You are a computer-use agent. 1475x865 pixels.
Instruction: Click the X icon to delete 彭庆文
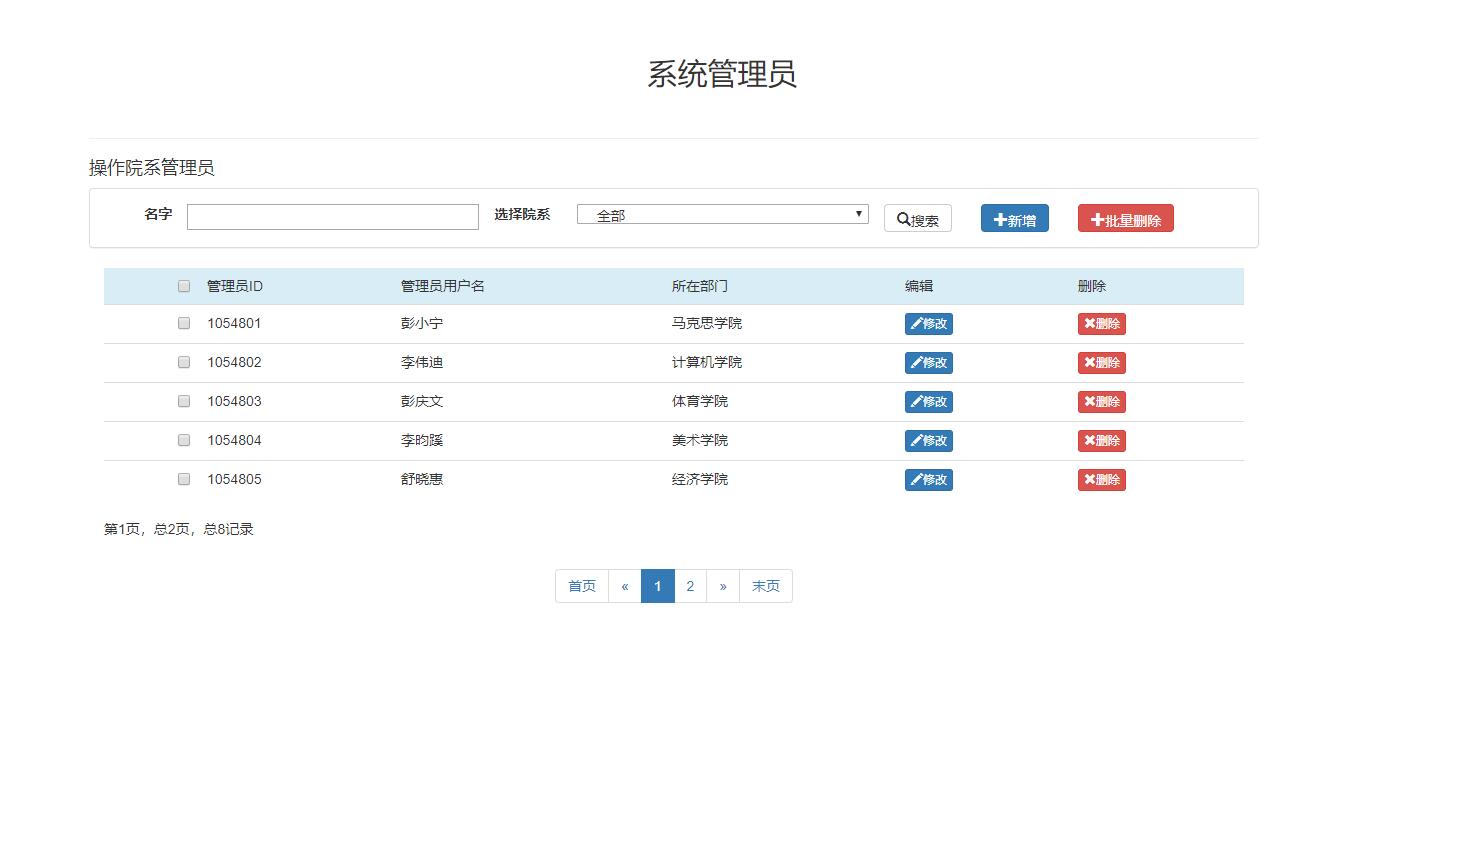coord(1089,401)
